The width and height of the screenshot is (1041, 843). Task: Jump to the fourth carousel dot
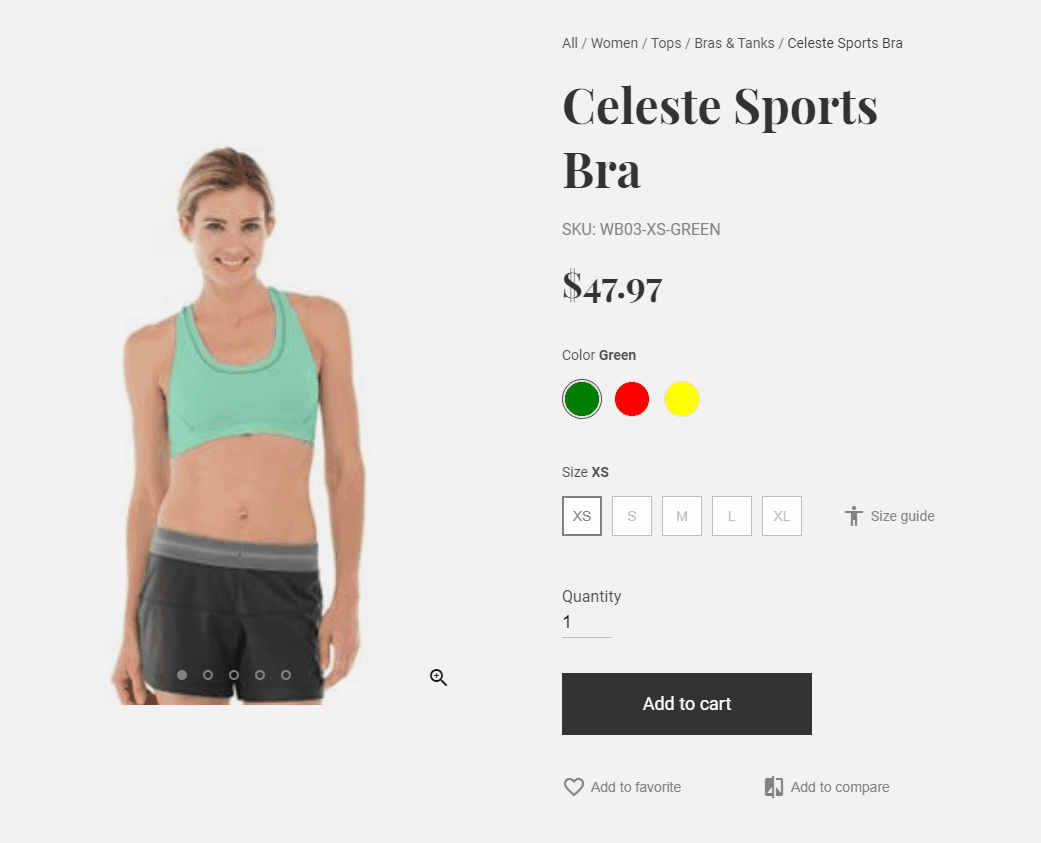coord(260,674)
